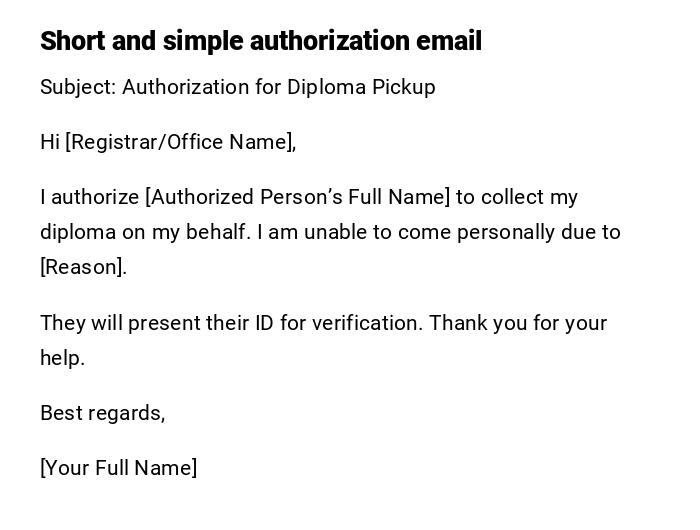700x530 pixels.
Task: Click the [Authorized Person's Full Name] placeholder
Action: (298, 197)
